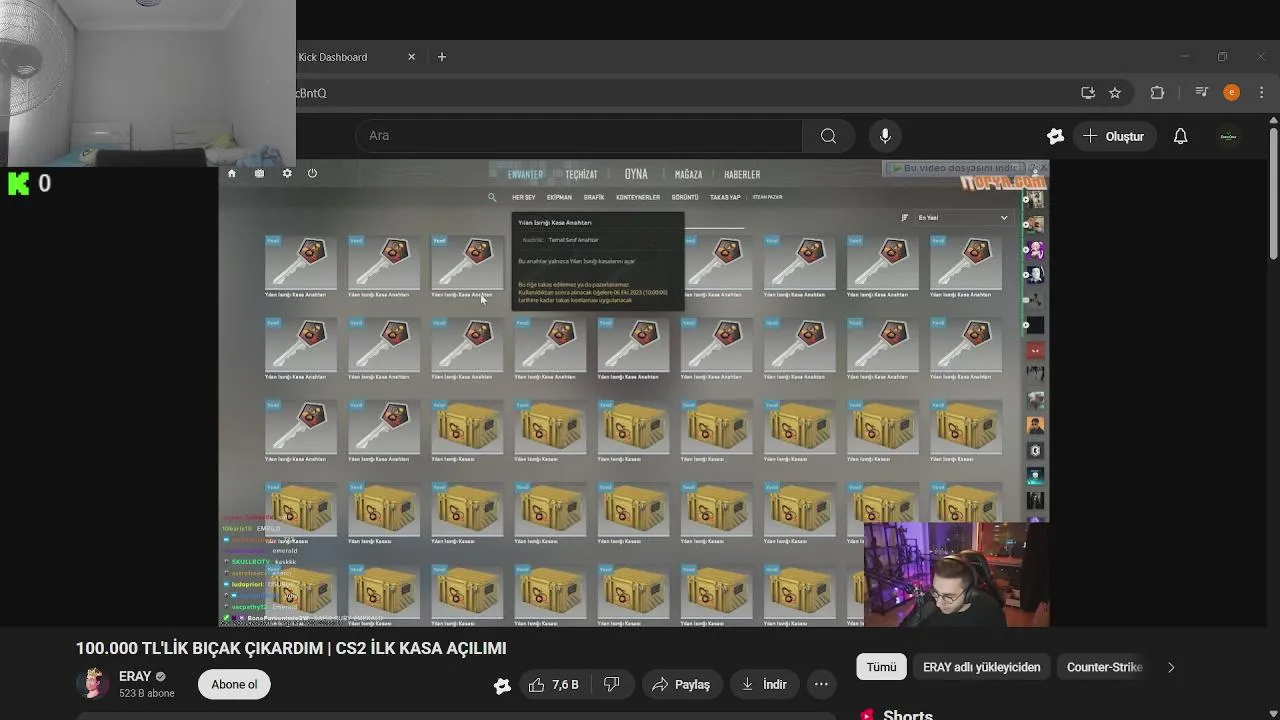Open more actions three-dot menu

821,685
